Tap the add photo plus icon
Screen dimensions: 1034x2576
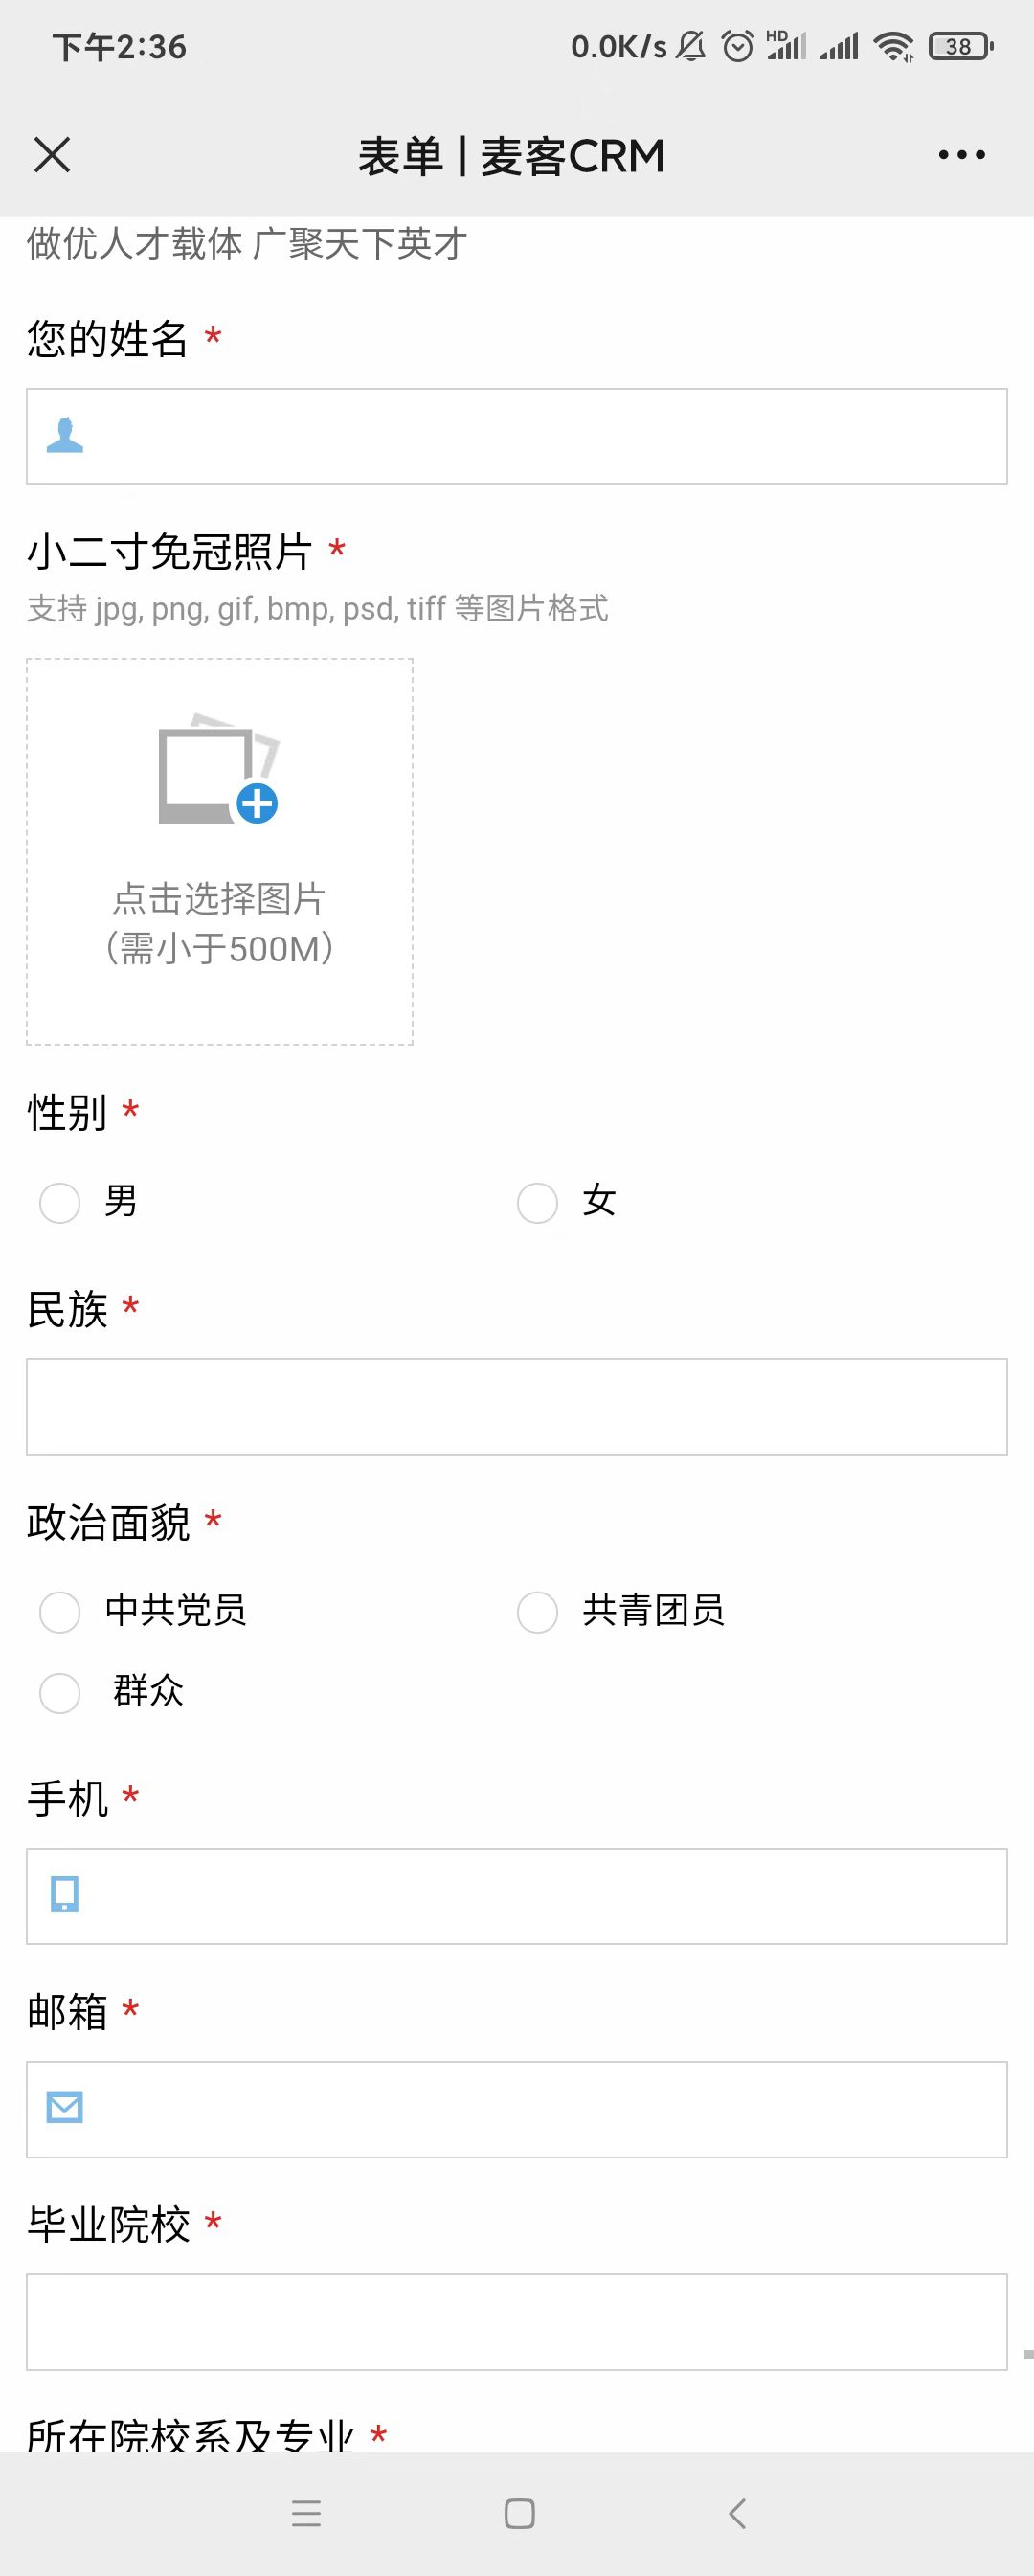(x=257, y=803)
